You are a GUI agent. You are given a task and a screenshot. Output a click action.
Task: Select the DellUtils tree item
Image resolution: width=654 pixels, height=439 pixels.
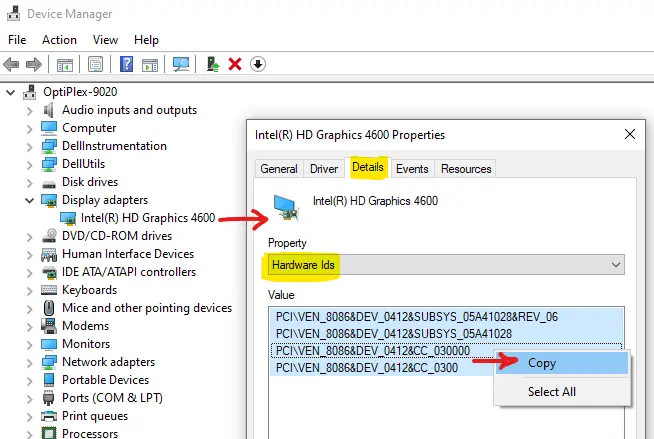click(83, 164)
